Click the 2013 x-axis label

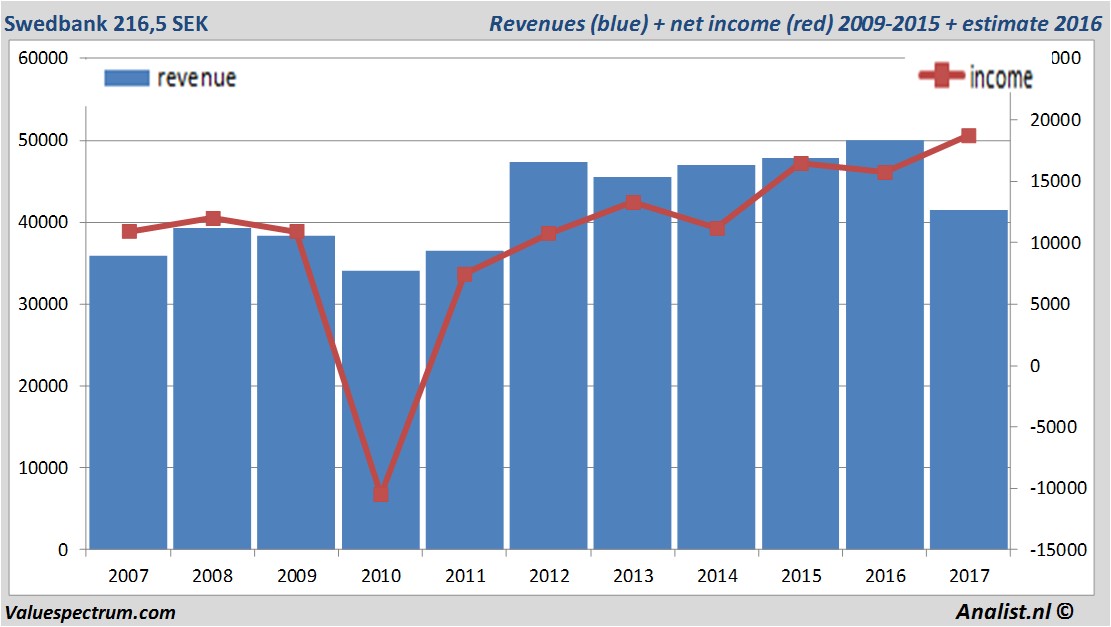pos(633,575)
